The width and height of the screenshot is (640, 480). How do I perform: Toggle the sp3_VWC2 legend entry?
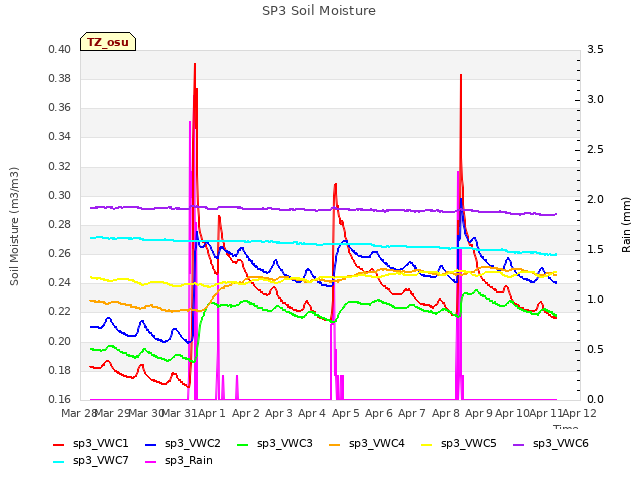point(183,444)
